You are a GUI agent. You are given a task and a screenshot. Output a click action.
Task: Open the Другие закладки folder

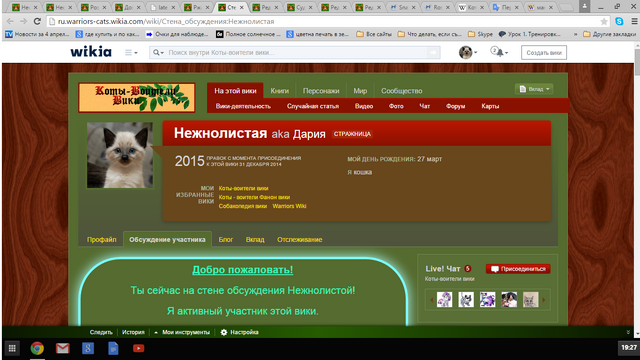[609, 34]
